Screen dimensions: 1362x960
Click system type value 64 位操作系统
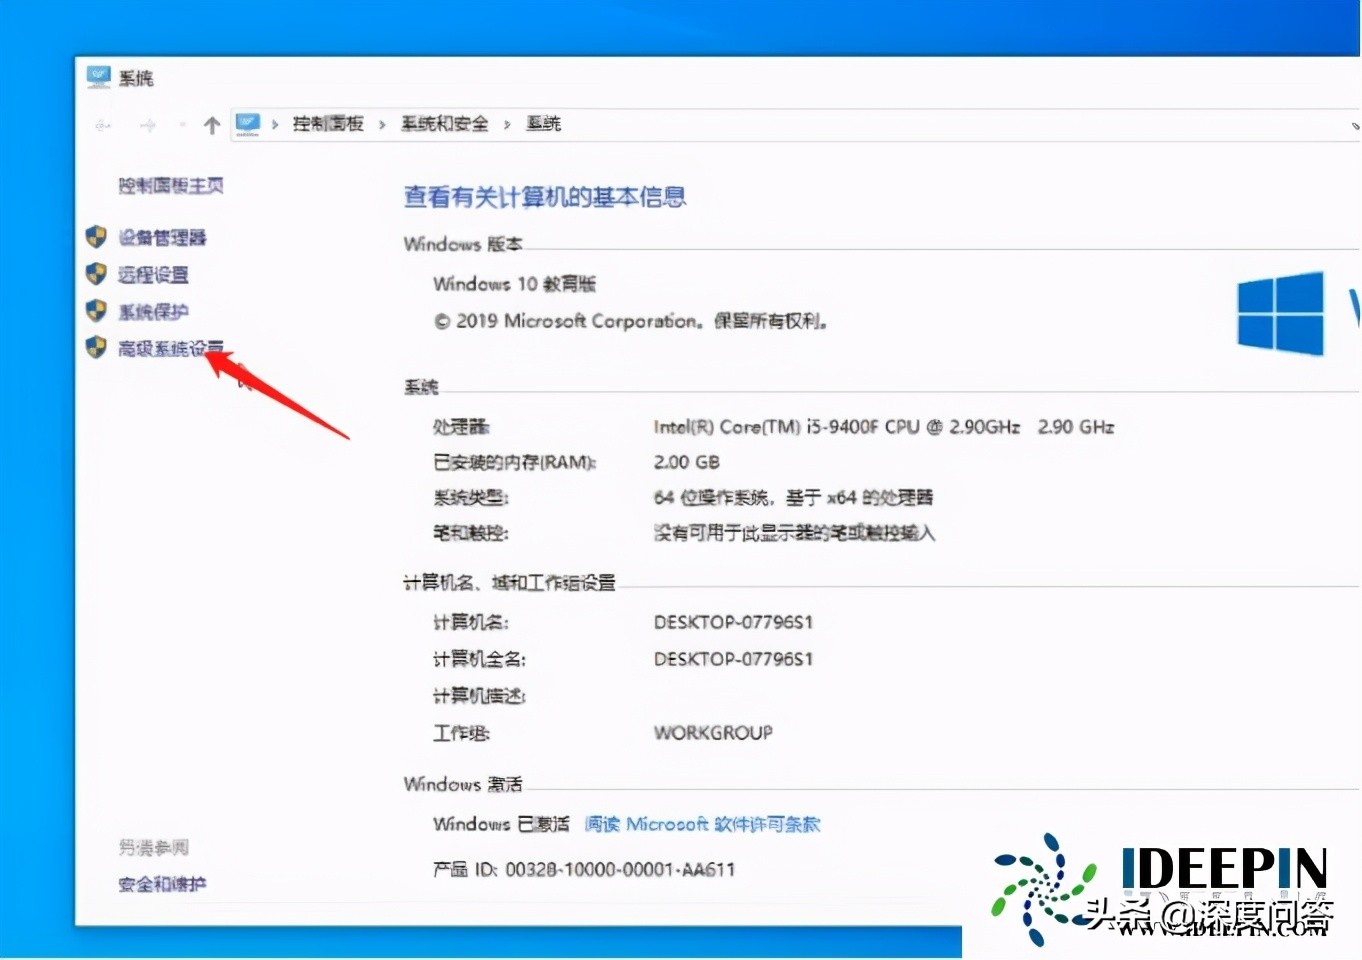(x=793, y=497)
